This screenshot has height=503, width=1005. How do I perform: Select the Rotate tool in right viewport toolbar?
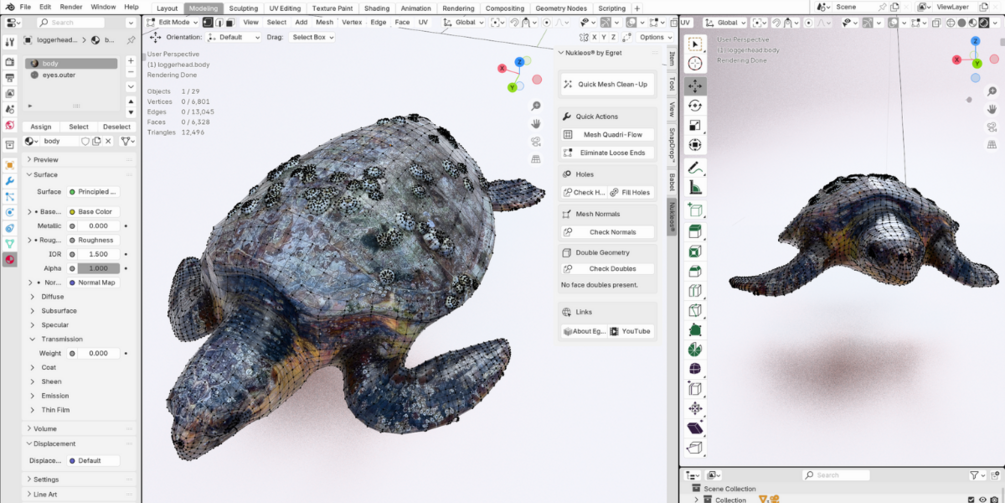point(695,105)
